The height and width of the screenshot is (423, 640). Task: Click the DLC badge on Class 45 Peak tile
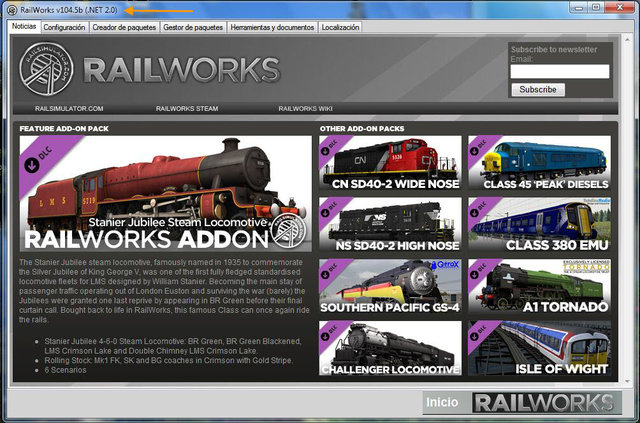coord(479,147)
